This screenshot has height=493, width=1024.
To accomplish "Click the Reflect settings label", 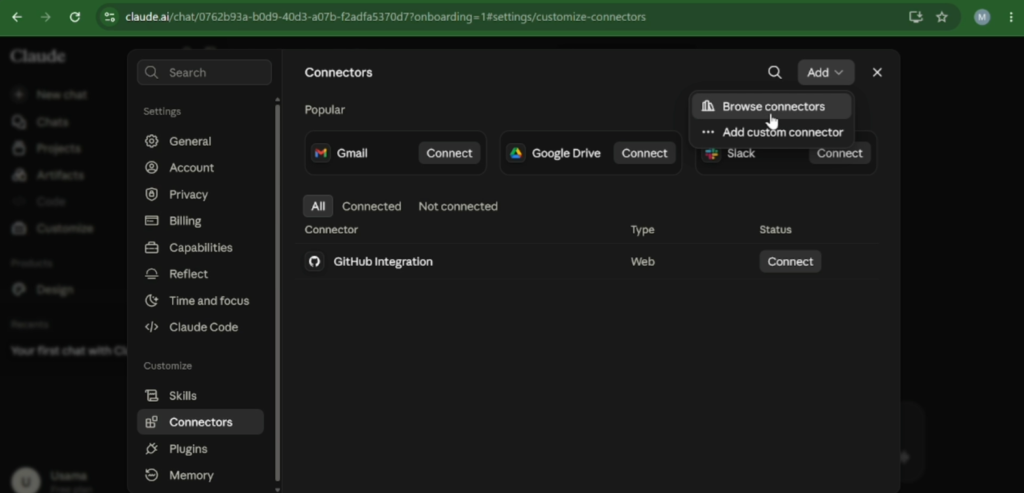I will click(x=189, y=274).
